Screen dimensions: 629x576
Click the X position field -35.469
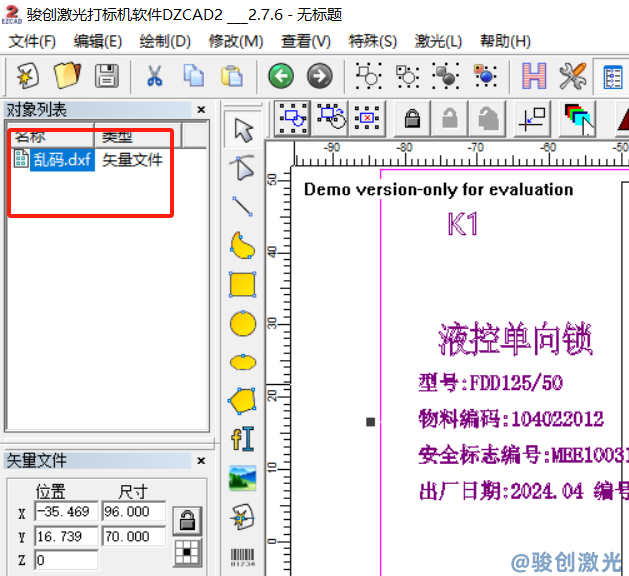66,511
